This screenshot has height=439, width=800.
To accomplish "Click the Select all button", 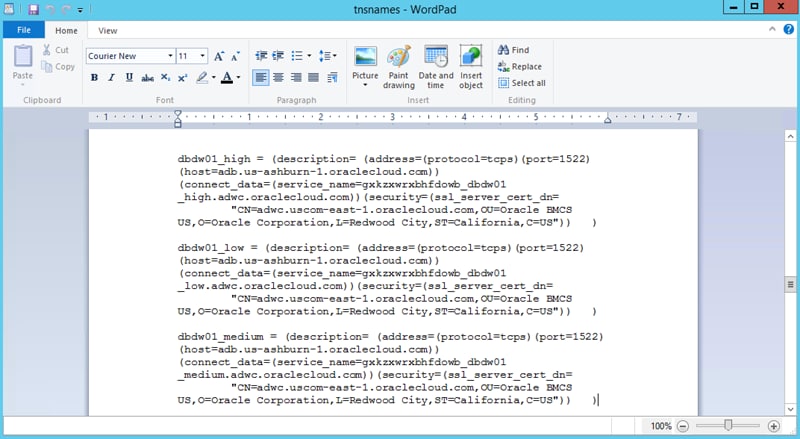I will point(522,83).
